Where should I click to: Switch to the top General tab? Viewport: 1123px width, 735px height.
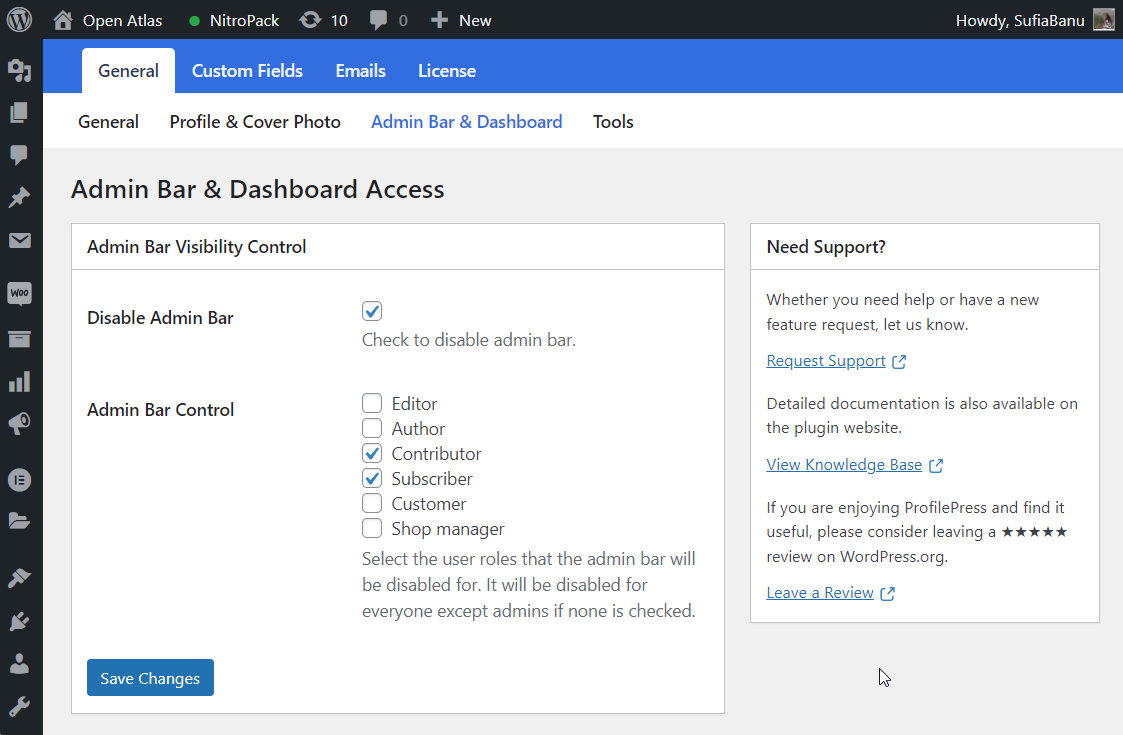click(128, 70)
